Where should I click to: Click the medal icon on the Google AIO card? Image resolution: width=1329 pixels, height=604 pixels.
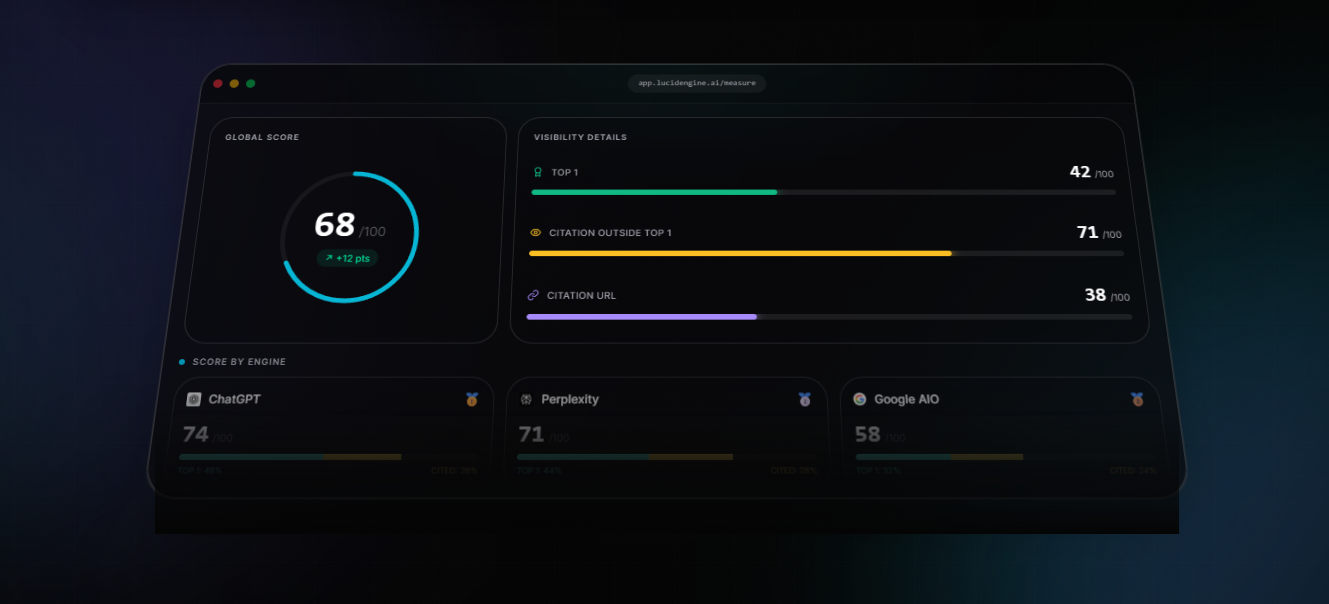tap(1137, 399)
